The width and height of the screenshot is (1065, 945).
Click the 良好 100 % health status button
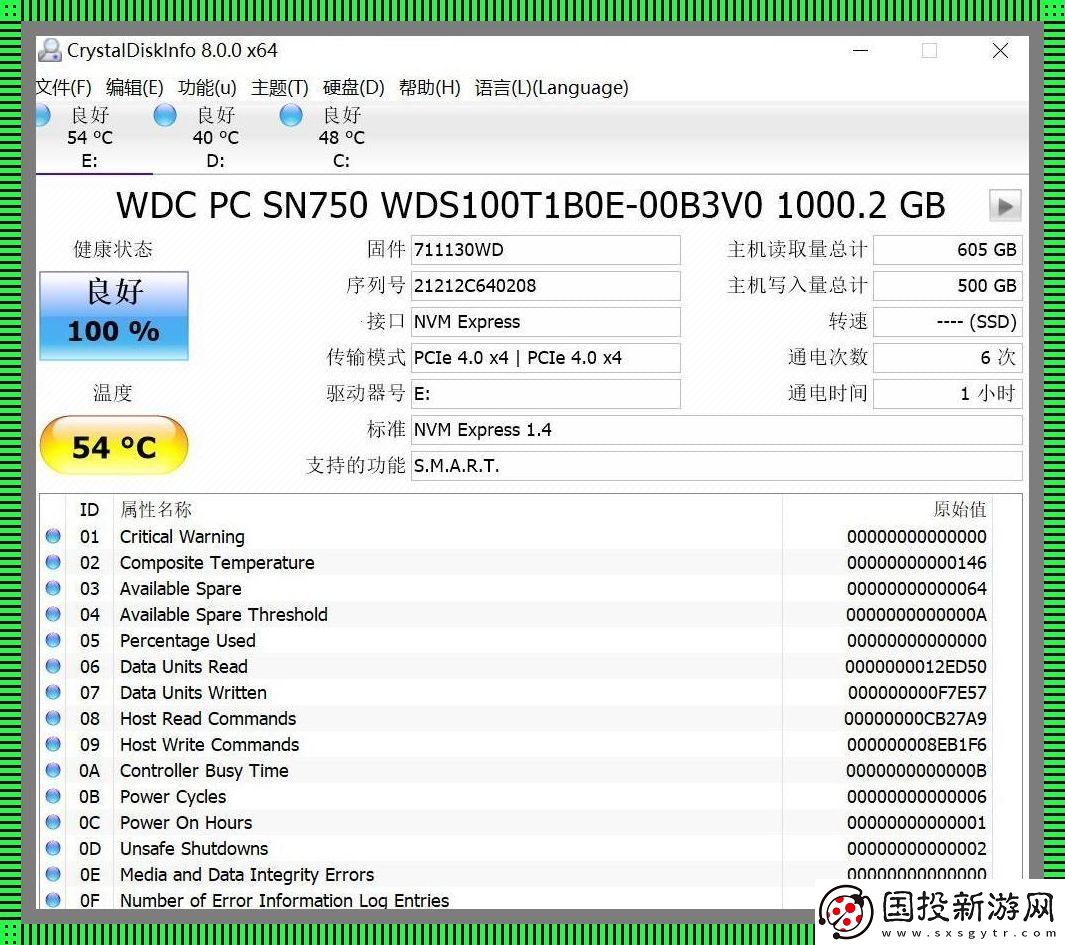pos(114,315)
